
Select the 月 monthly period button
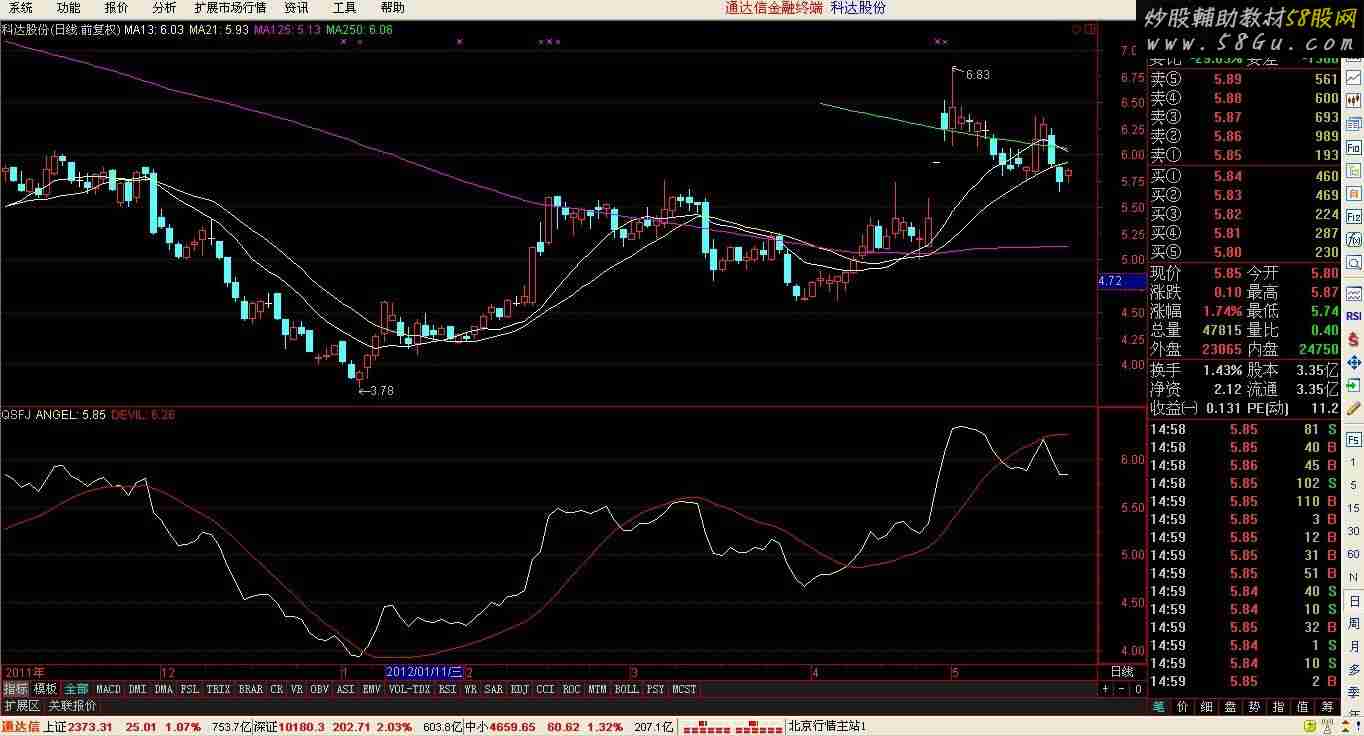1354,646
